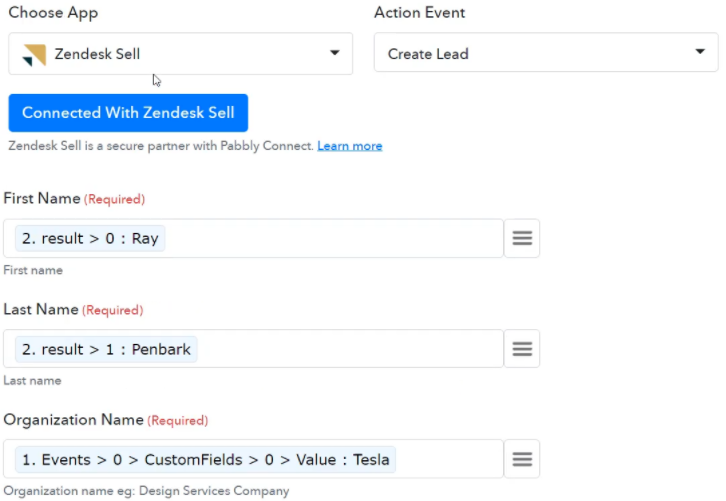Open the Zendesk Sell app selector
The width and height of the screenshot is (726, 501).
coord(181,54)
